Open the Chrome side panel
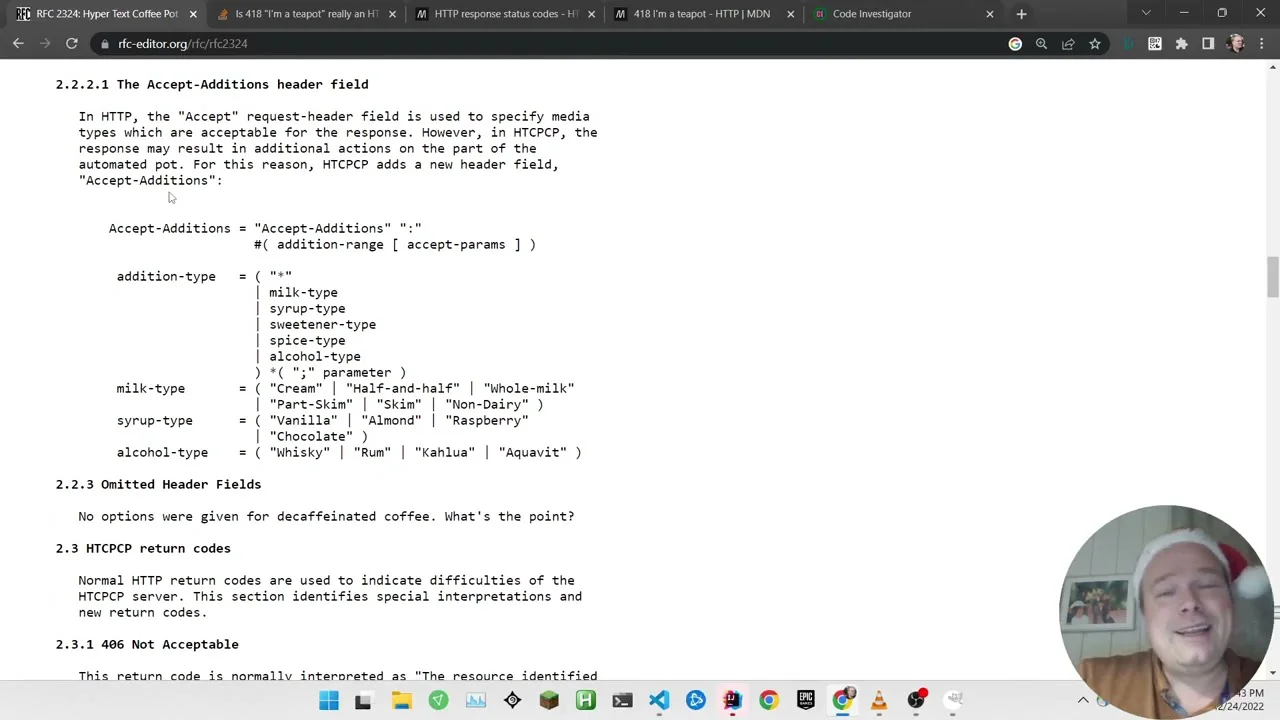 pos(1208,44)
